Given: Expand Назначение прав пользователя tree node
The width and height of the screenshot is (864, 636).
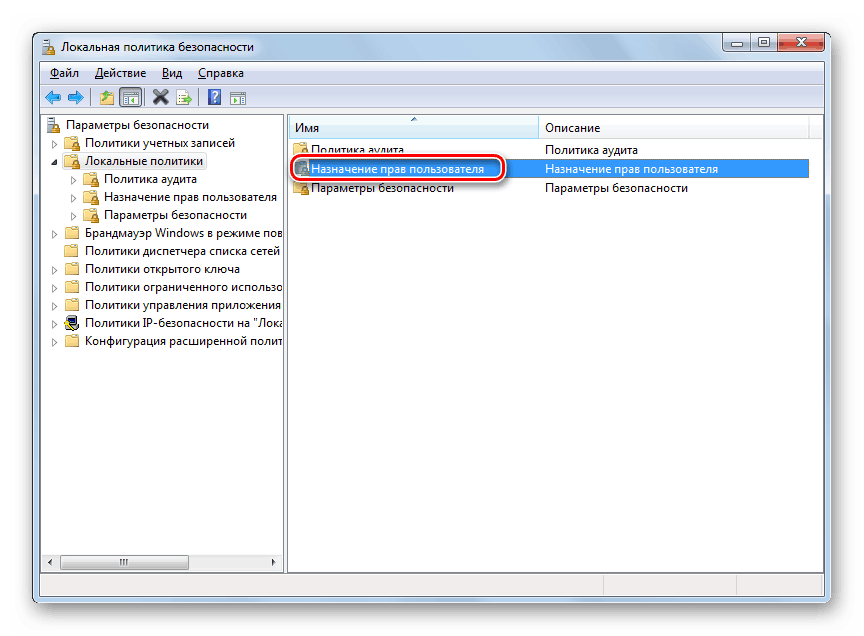Looking at the screenshot, I should pos(73,198).
